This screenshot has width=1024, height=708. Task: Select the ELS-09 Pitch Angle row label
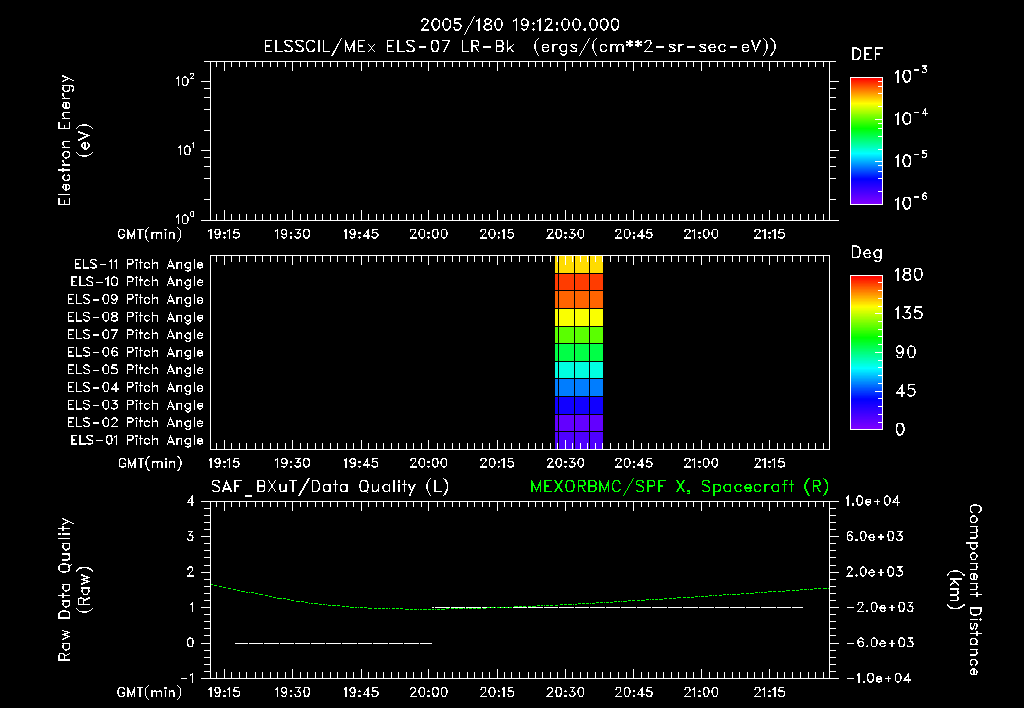tap(135, 299)
